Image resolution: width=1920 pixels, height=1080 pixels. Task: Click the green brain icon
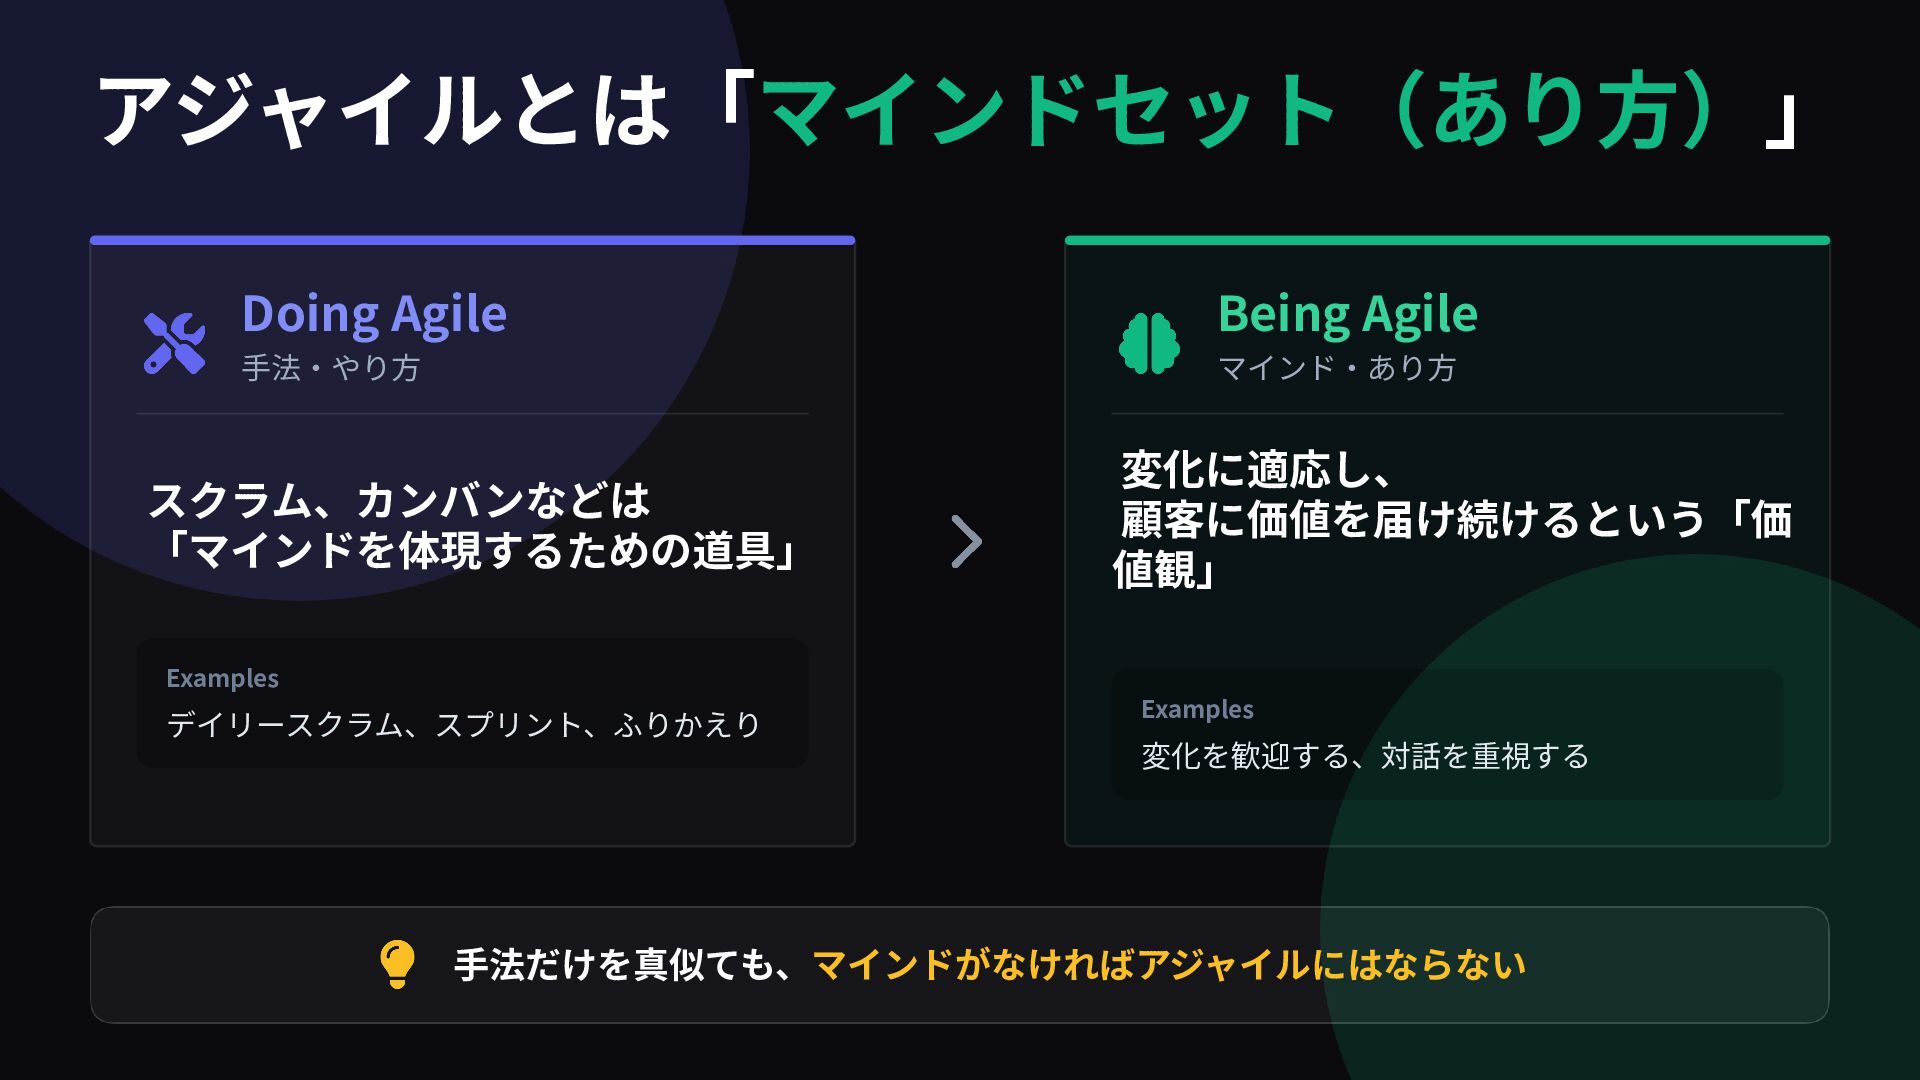coord(1149,343)
